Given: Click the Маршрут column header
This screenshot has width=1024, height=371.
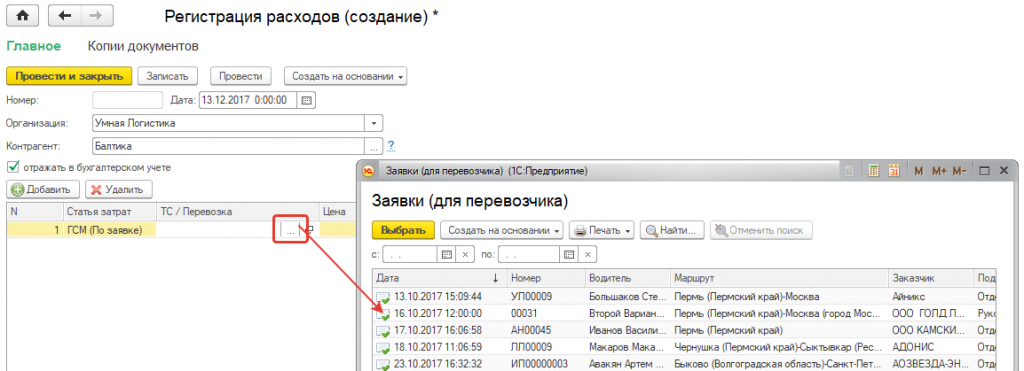Looking at the screenshot, I should click(780, 278).
